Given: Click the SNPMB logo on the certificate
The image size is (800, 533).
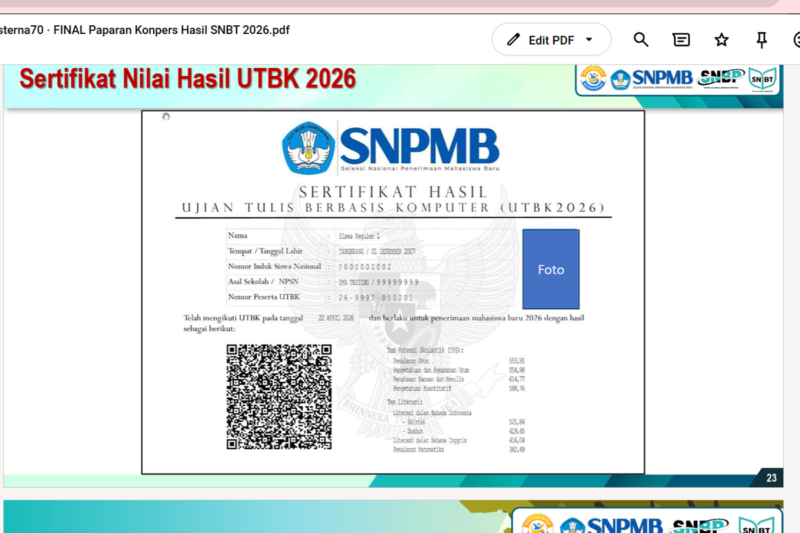Looking at the screenshot, I should tap(391, 148).
